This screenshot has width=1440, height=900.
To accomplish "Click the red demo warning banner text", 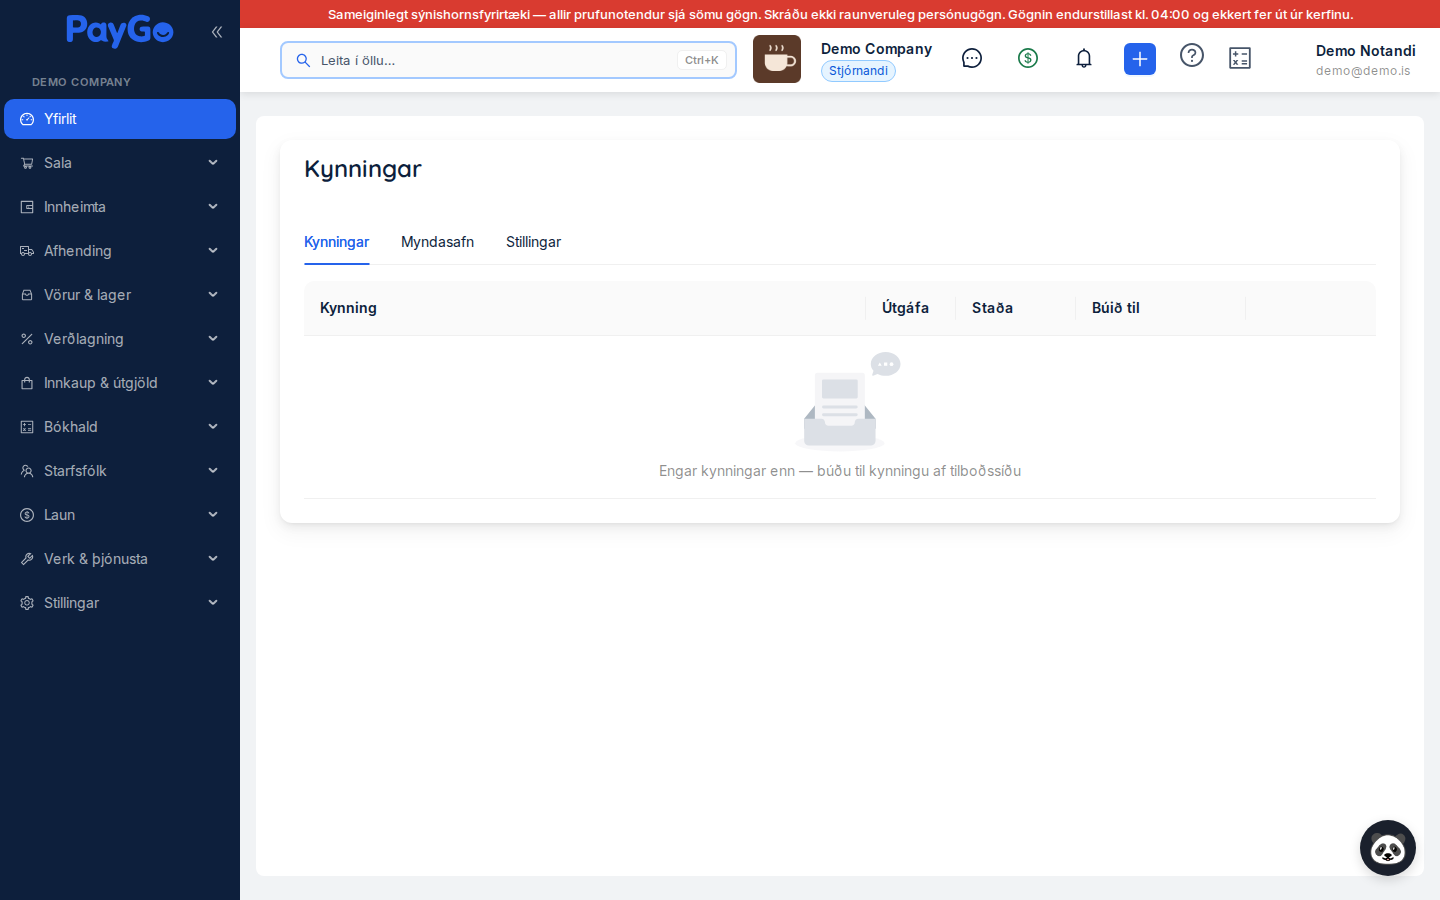I will pos(840,14).
